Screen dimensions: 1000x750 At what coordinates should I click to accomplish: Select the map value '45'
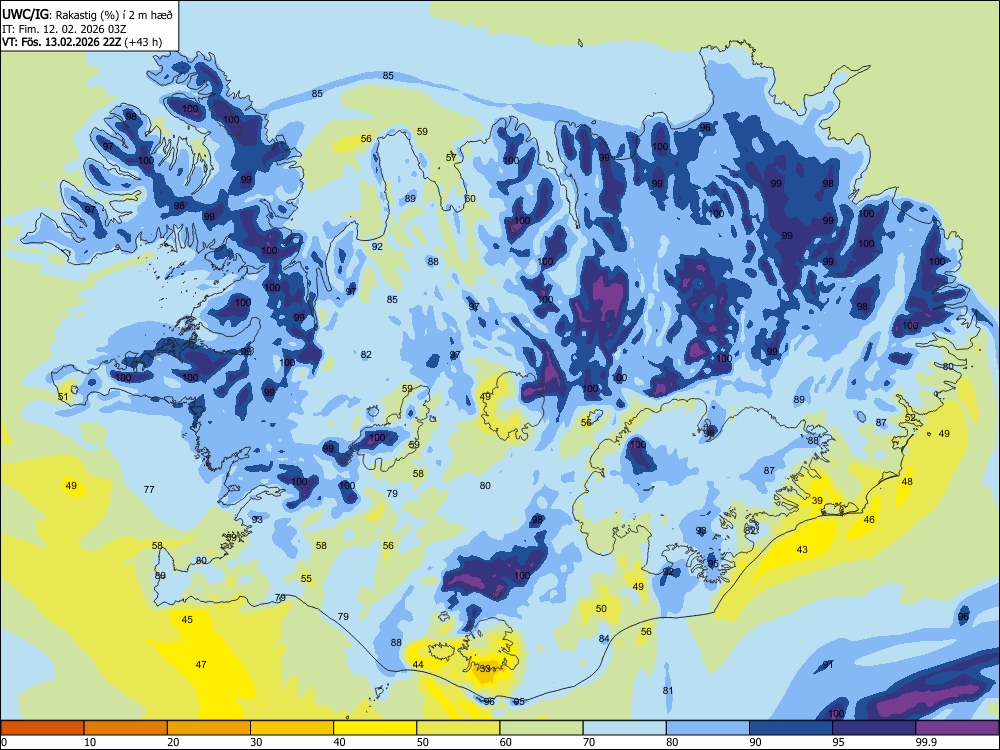pyautogui.click(x=187, y=619)
